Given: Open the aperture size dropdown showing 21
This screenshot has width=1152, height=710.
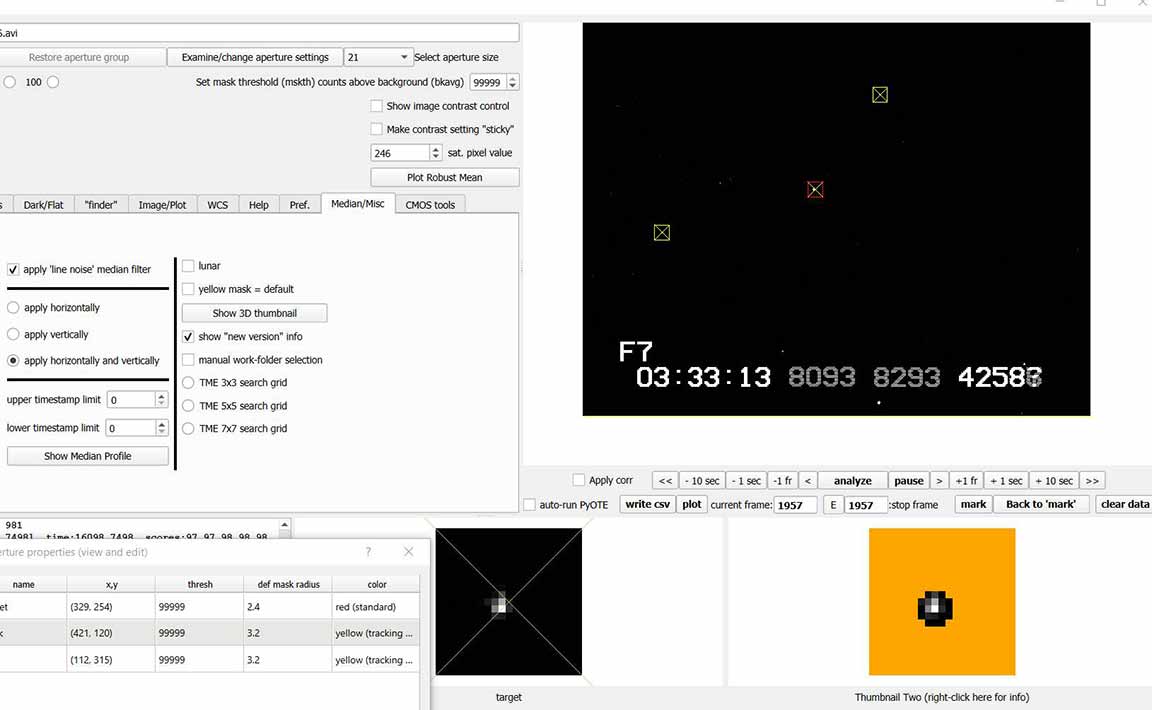Looking at the screenshot, I should point(378,58).
